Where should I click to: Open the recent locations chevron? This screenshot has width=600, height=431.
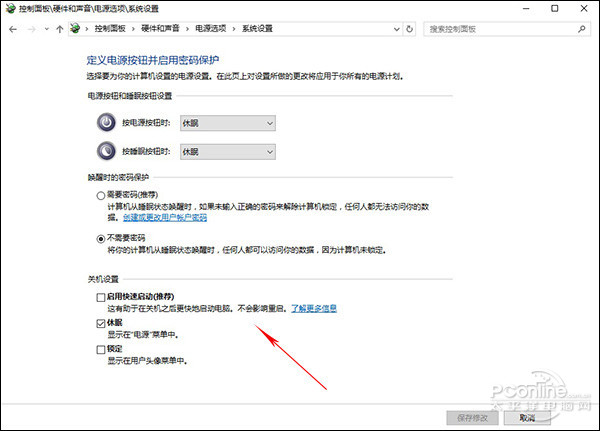(47, 29)
